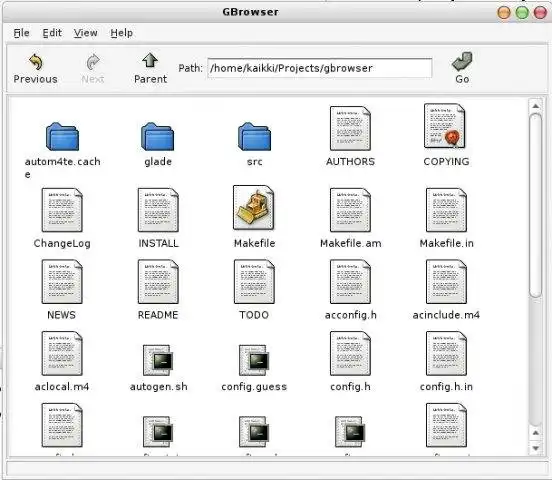Click the 'Makefile.in' file name label
Screen dimensions: 552x480
point(446,243)
